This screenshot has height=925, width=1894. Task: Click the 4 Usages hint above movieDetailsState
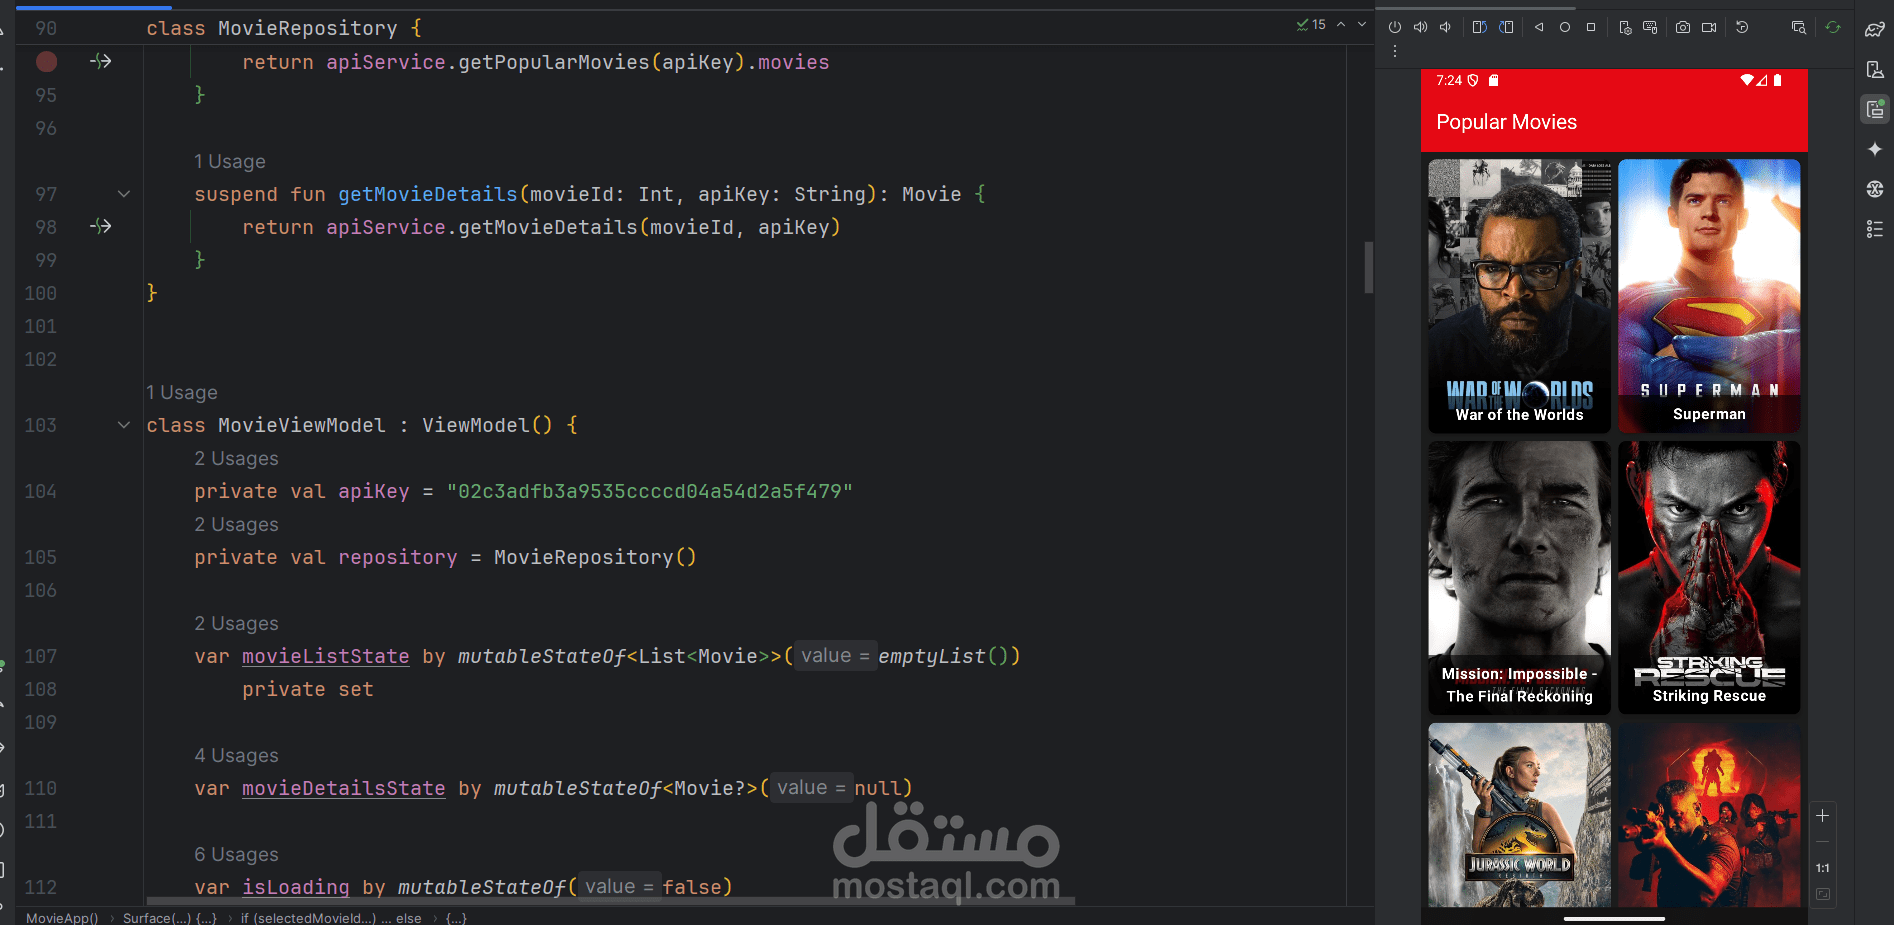tap(237, 756)
